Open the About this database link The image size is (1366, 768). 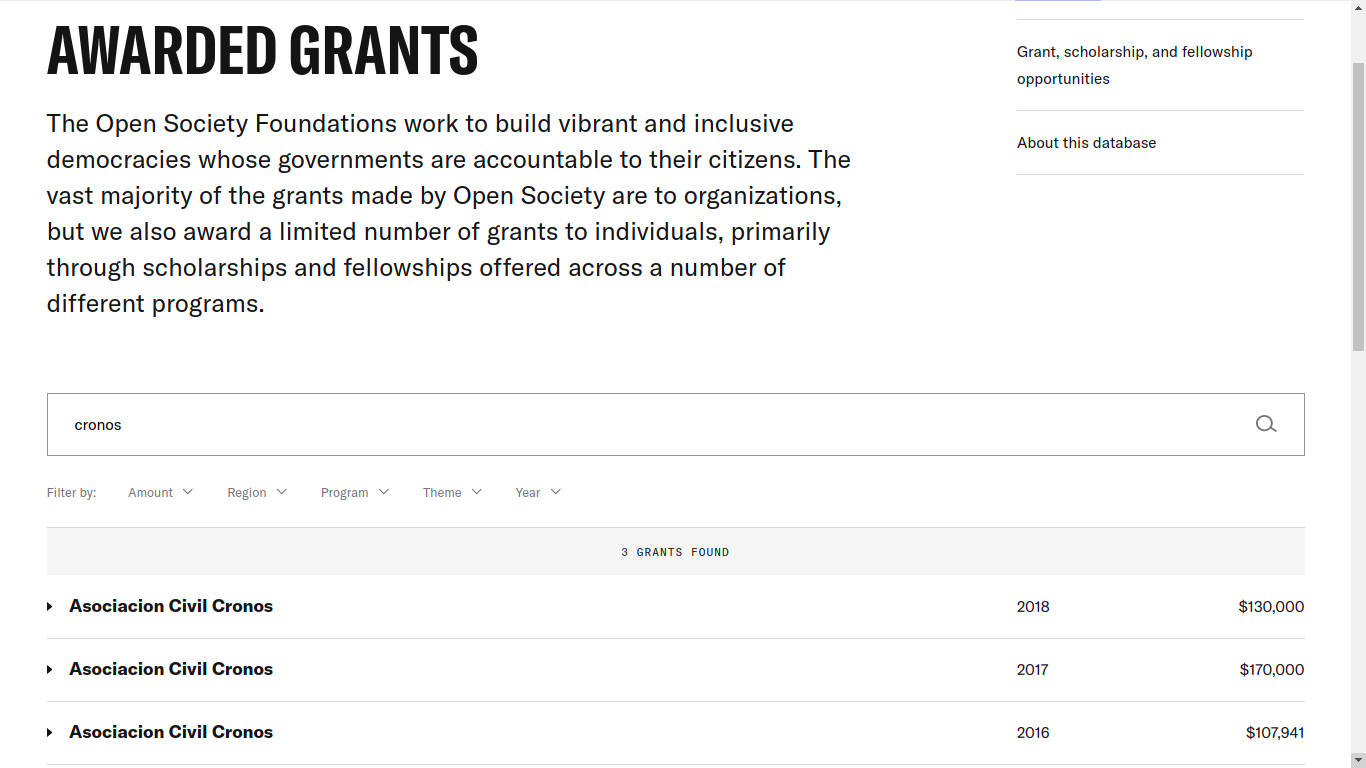point(1086,143)
